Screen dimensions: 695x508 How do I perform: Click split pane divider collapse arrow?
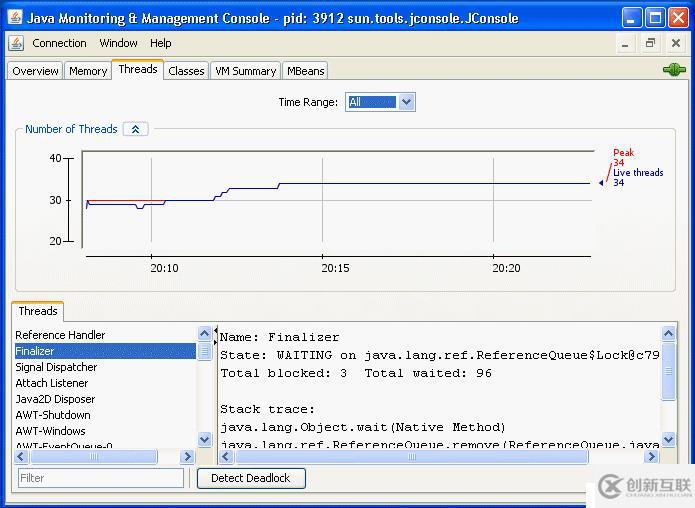click(x=215, y=330)
